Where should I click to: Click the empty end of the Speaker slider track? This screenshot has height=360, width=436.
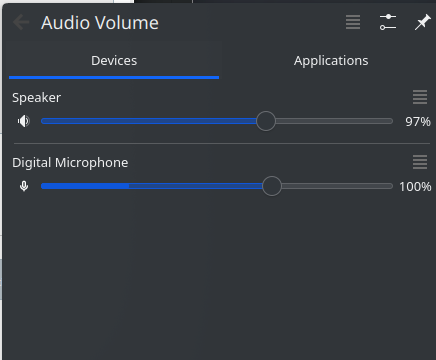pos(334,121)
